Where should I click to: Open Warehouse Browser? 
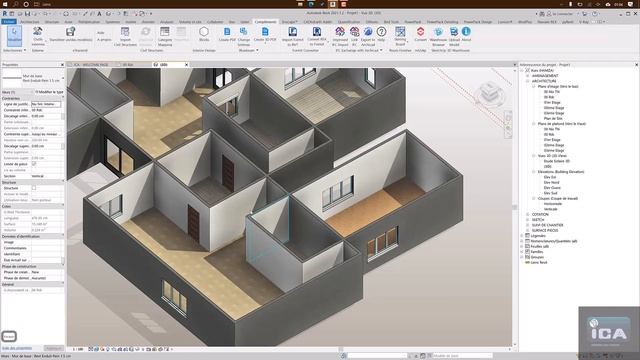point(438,36)
